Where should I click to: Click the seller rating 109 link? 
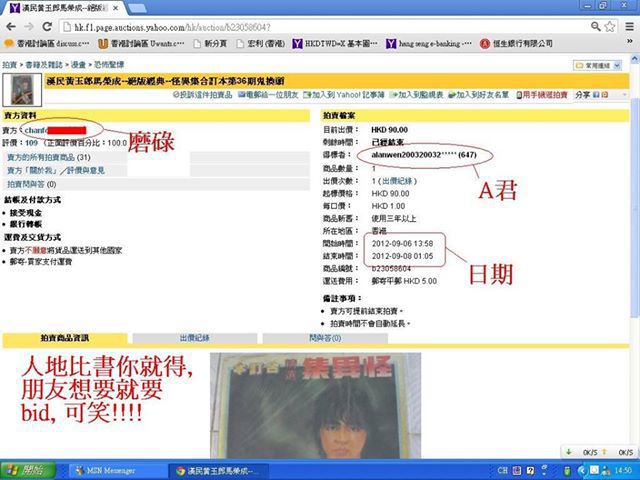[x=31, y=143]
